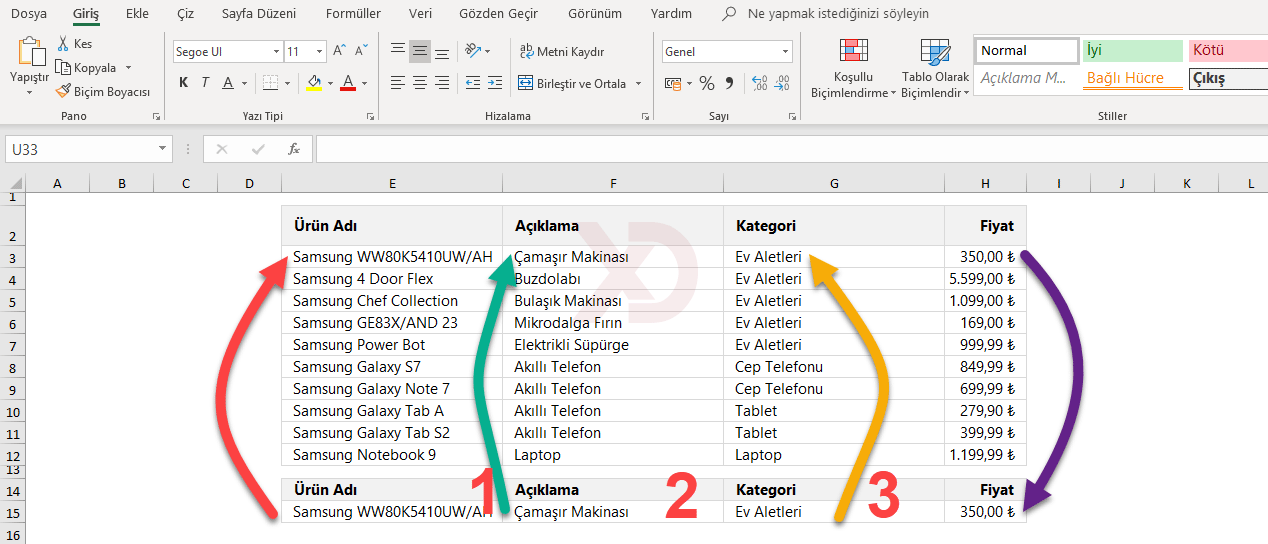Screen dimensions: 1268x544
Task: Increase the cell indent
Action: click(495, 83)
